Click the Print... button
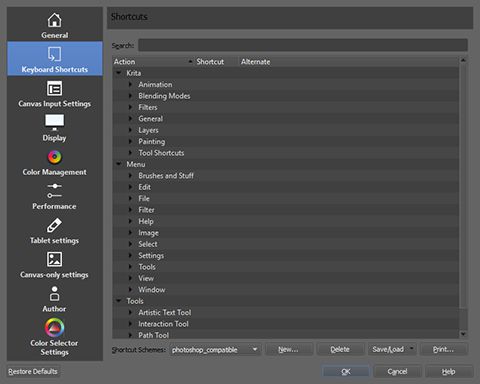This screenshot has height=384, width=480. click(x=444, y=349)
